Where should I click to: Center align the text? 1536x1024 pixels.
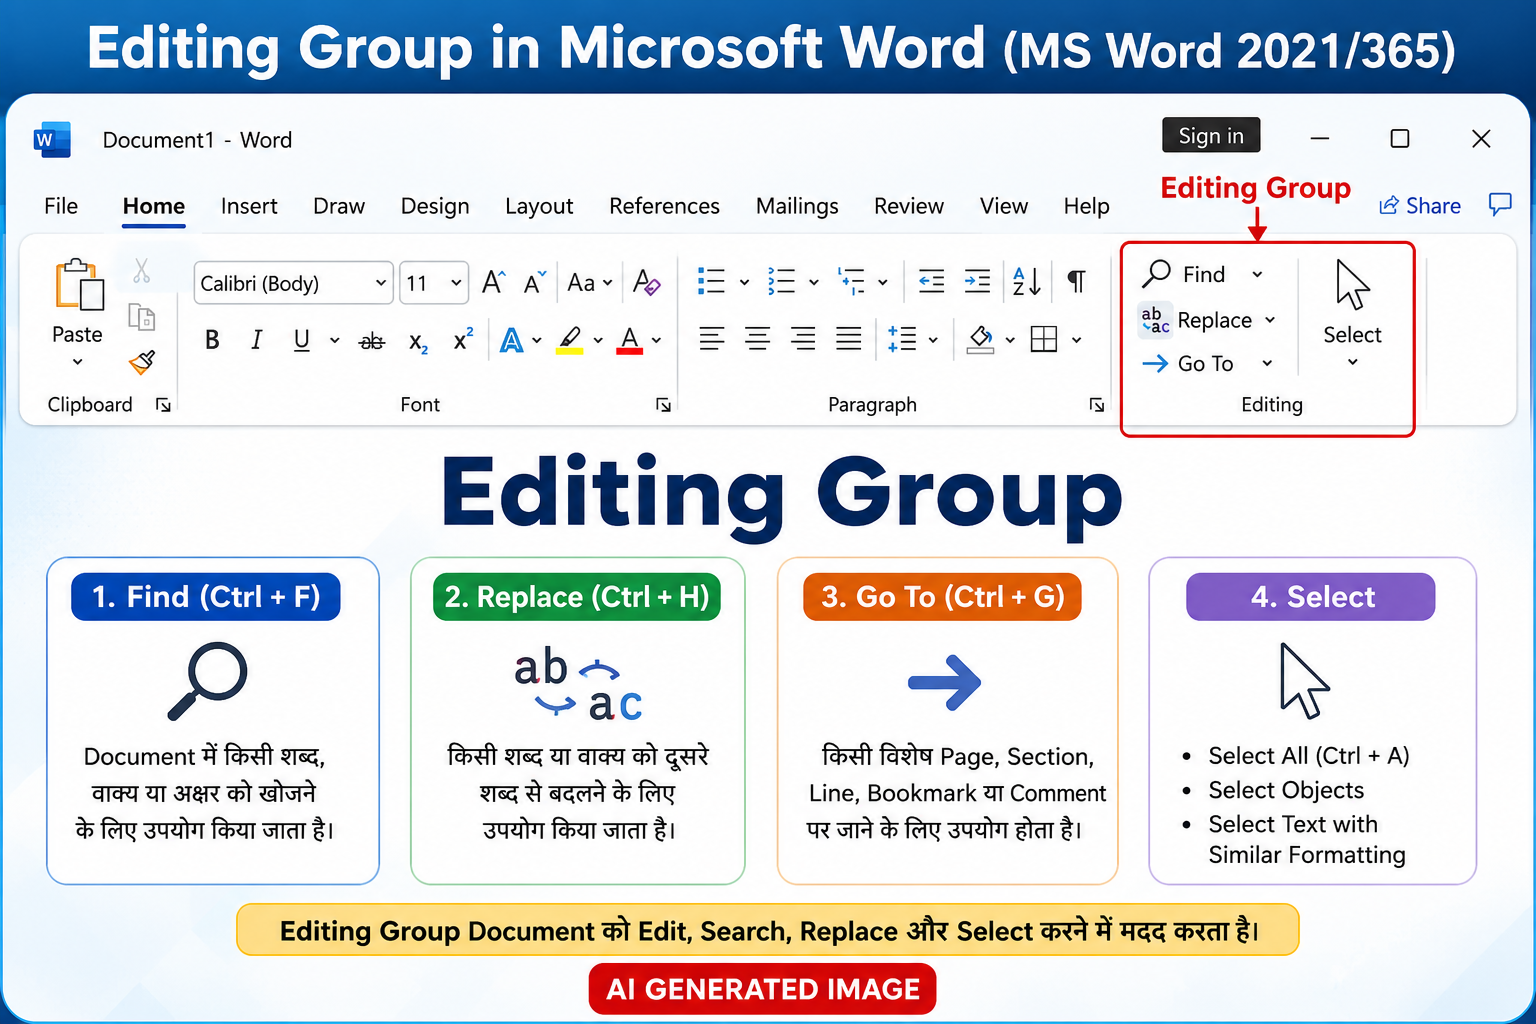tap(758, 339)
